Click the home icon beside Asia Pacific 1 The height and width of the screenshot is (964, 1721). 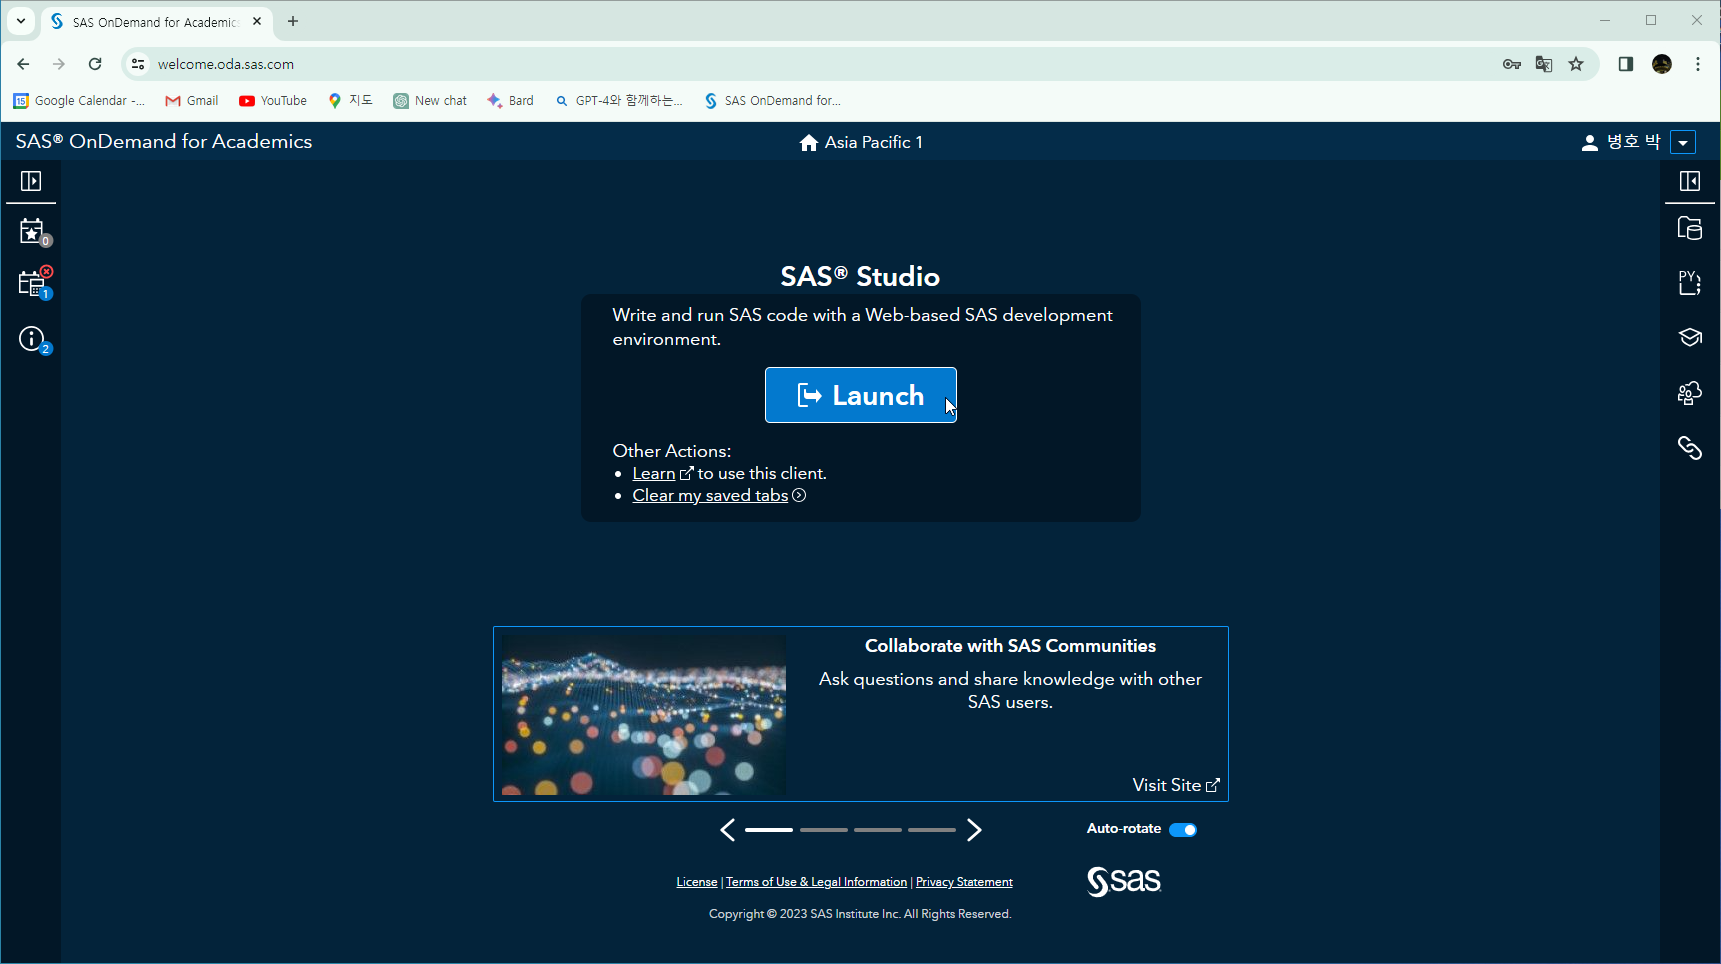809,142
